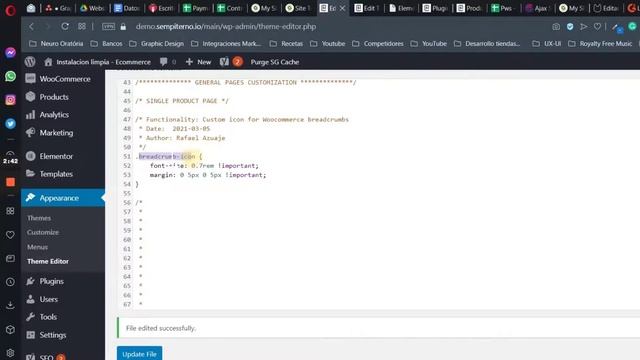Image resolution: width=640 pixels, height=360 pixels.
Task: Open the New content menu
Action: tap(198, 62)
